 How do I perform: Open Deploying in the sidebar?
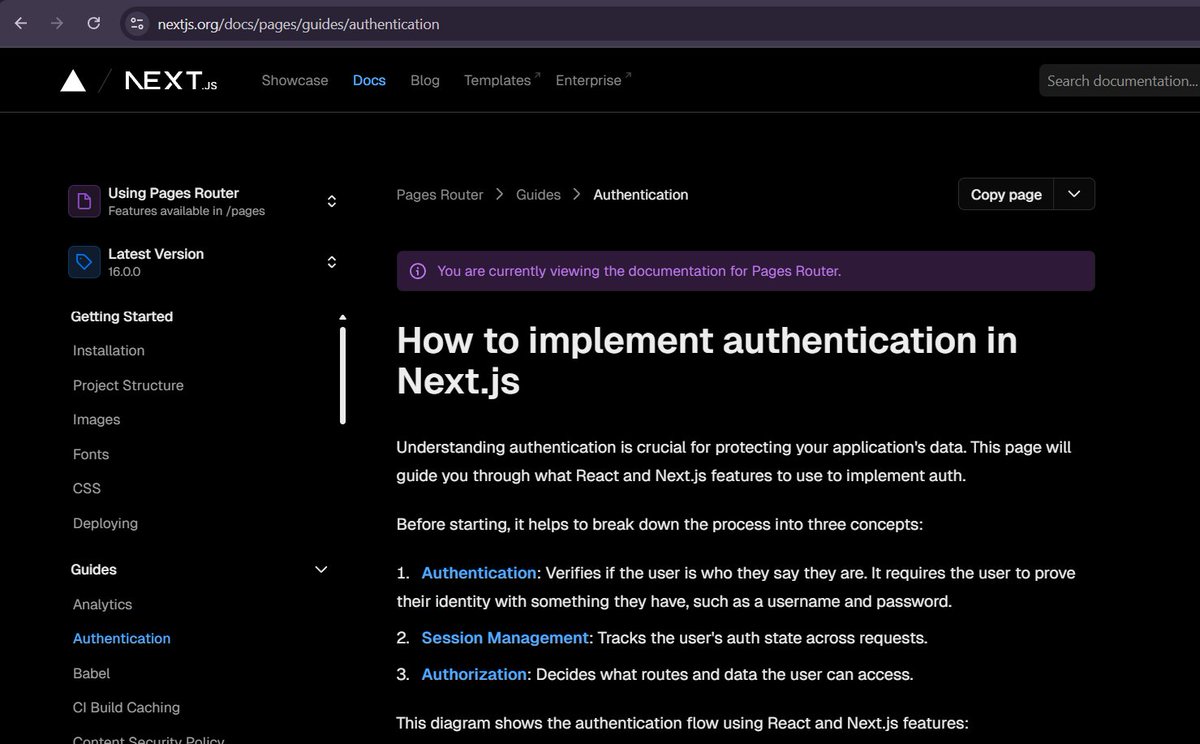click(105, 523)
